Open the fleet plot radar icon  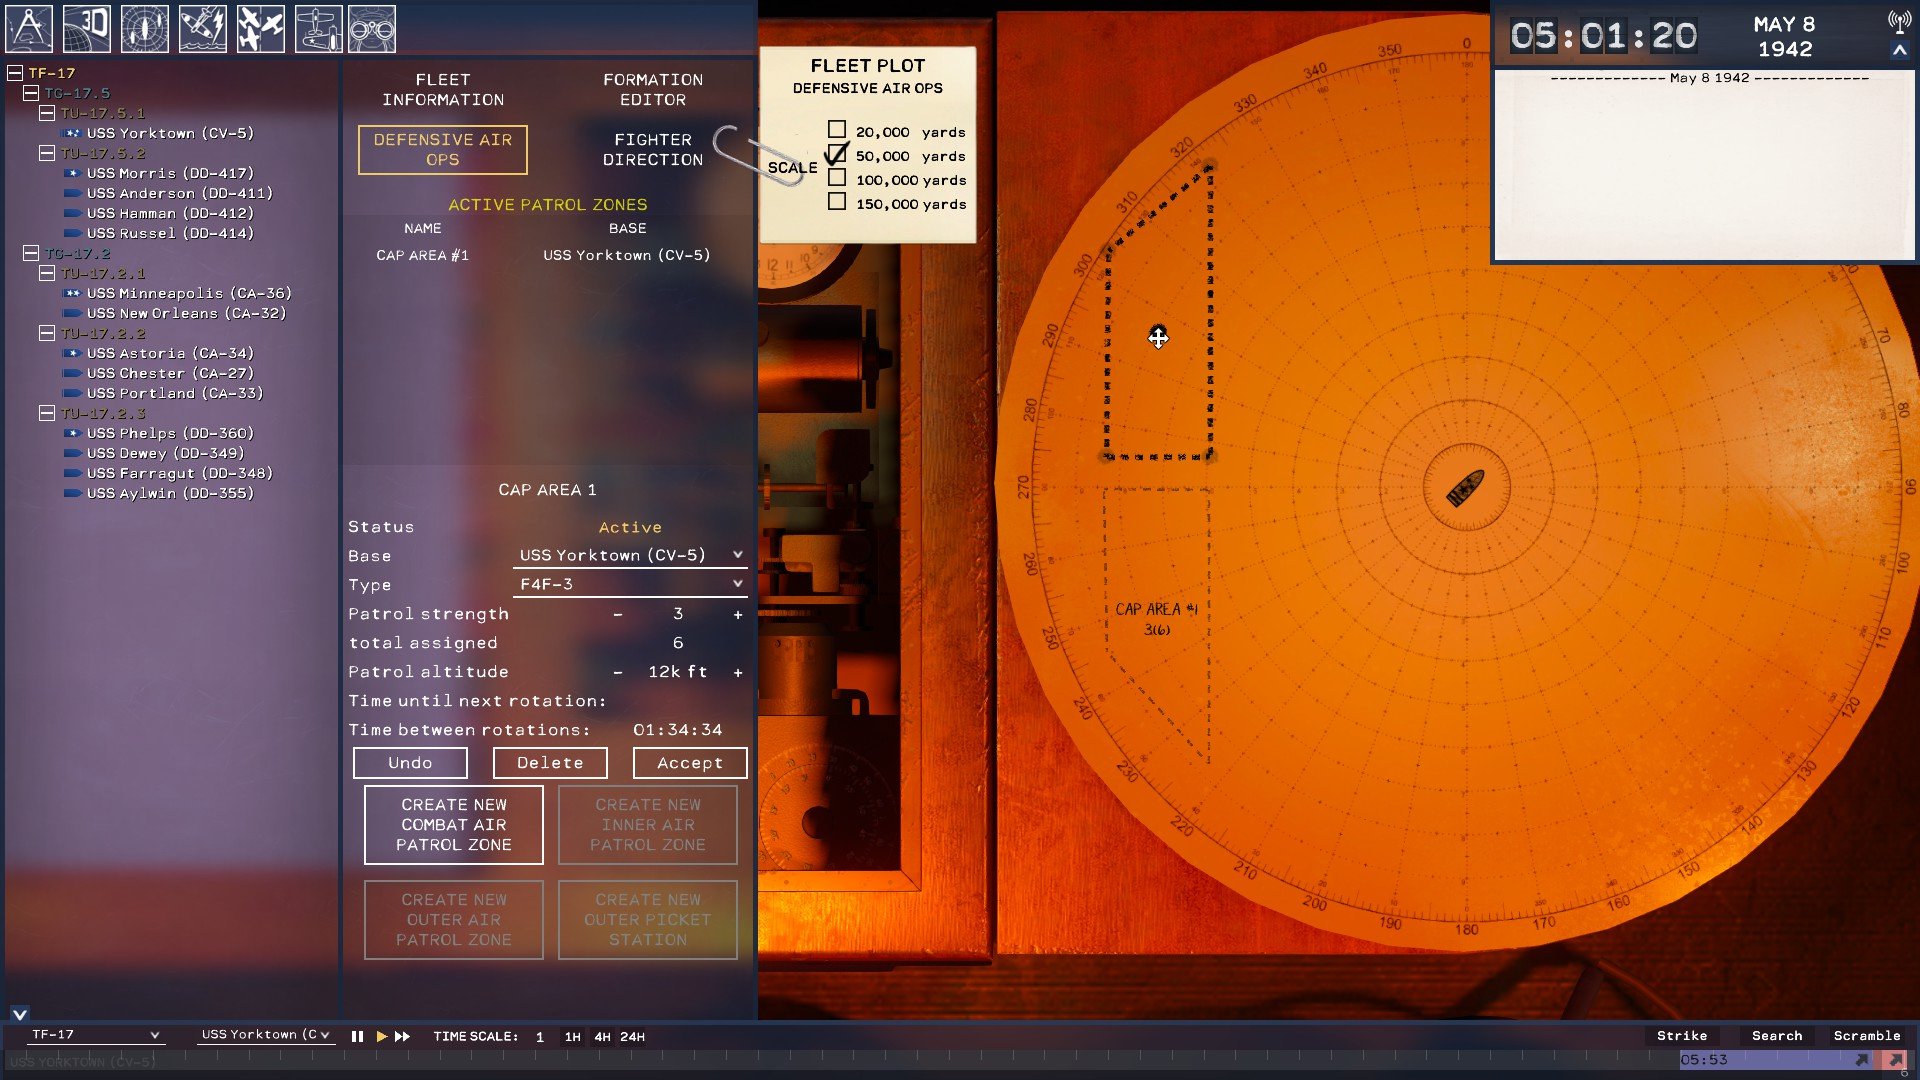[144, 28]
